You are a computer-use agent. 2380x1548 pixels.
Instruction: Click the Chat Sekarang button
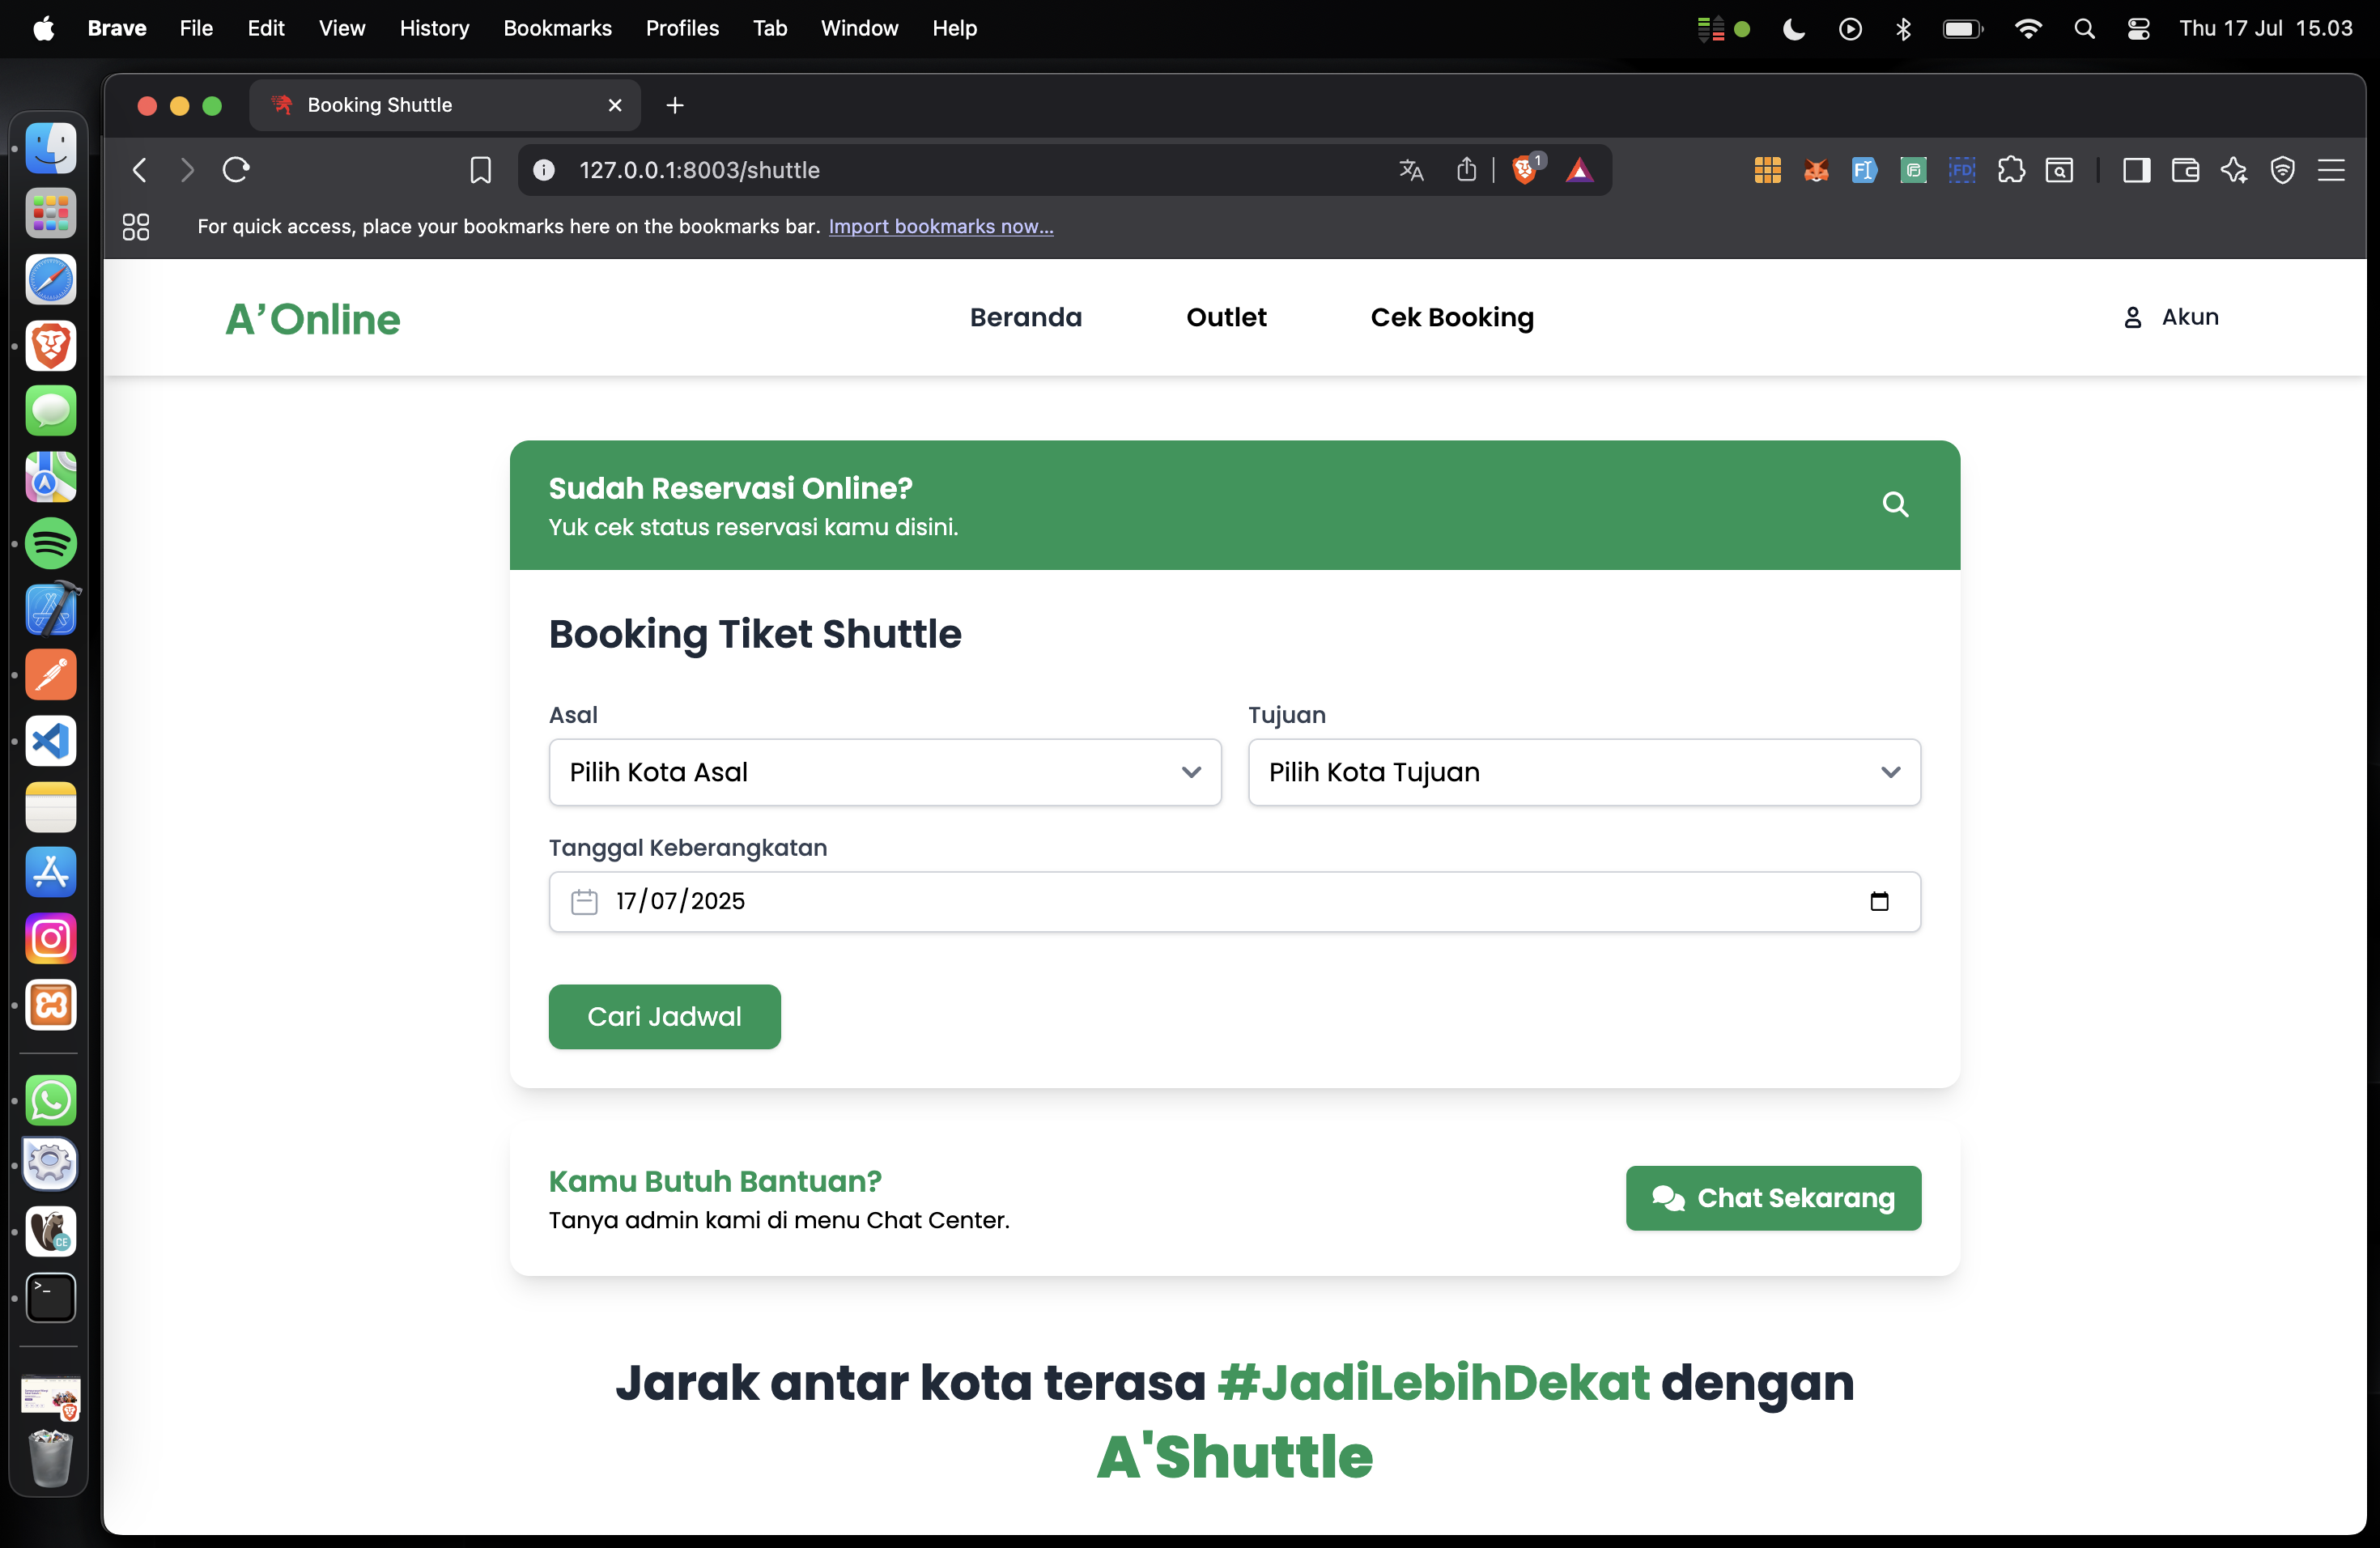click(x=1772, y=1197)
